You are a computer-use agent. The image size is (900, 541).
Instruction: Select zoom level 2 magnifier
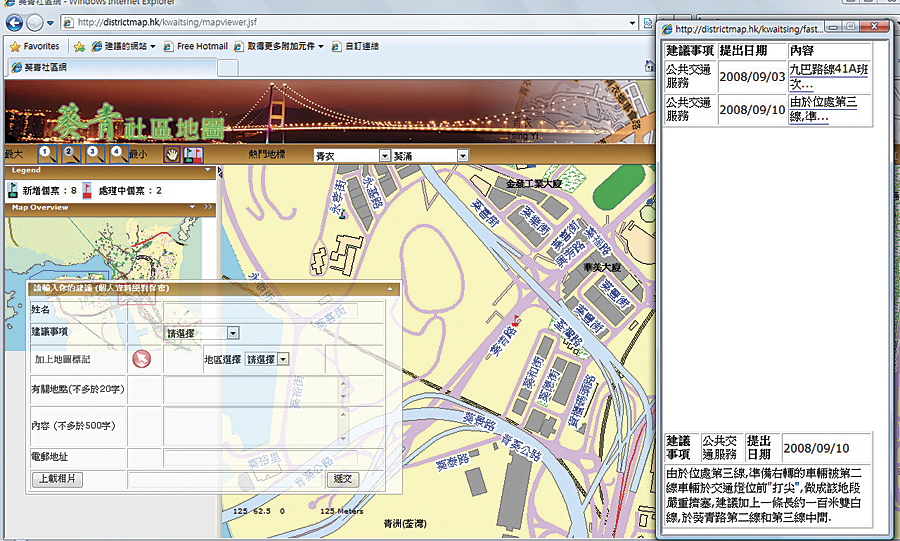(71, 154)
